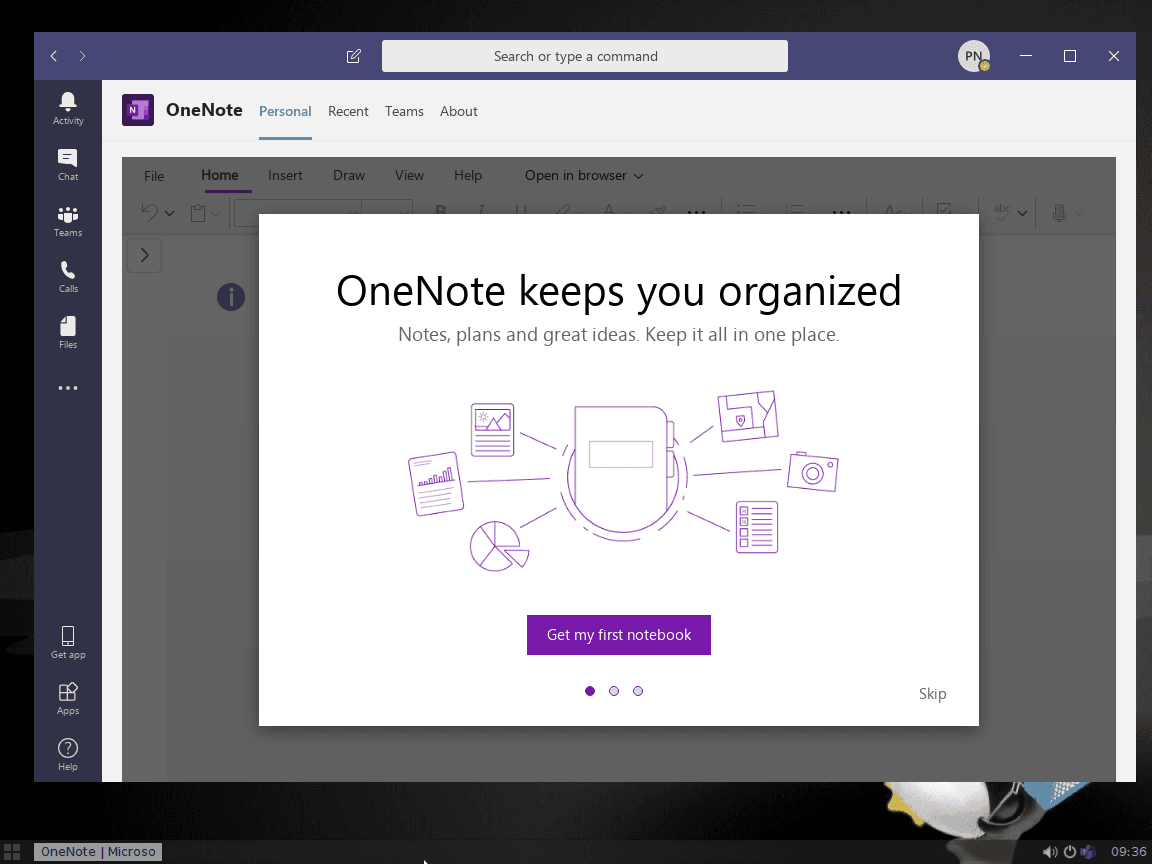Open Apps from the sidebar
The width and height of the screenshot is (1152, 864).
point(67,696)
